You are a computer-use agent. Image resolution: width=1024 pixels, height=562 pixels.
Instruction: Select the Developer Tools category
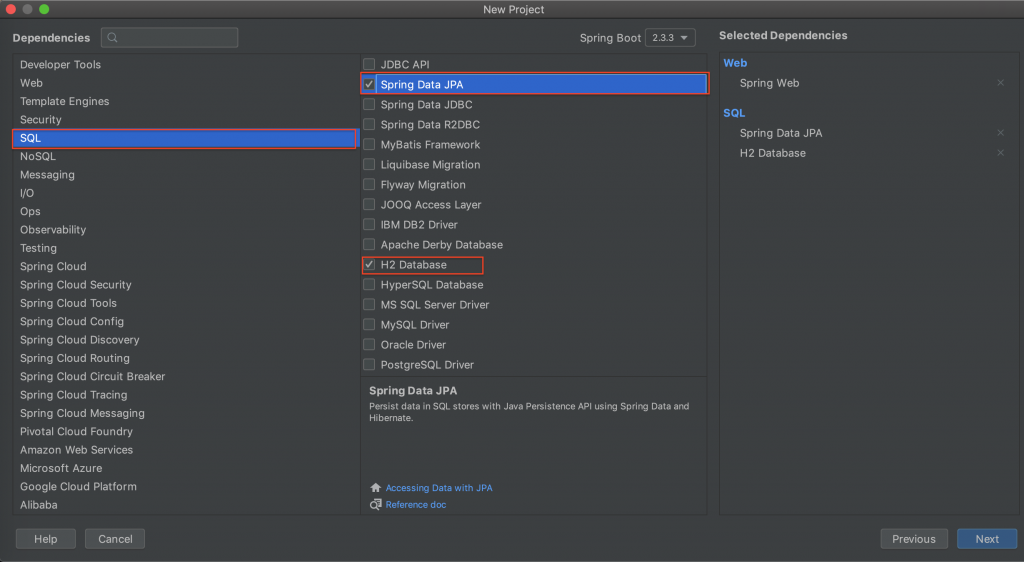(x=60, y=65)
